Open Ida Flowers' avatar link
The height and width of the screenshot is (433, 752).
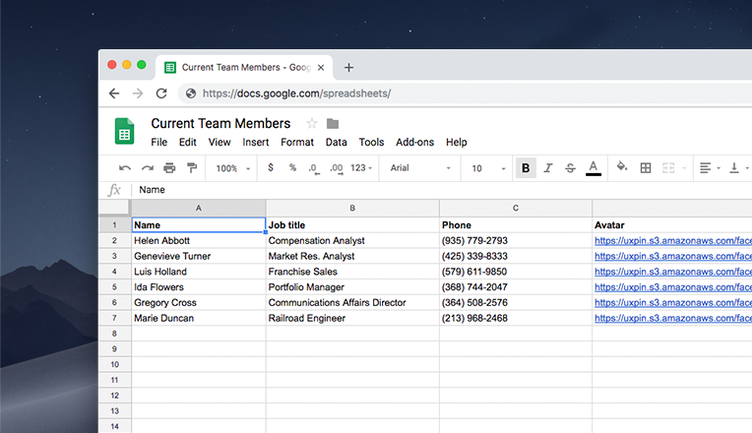tap(673, 287)
